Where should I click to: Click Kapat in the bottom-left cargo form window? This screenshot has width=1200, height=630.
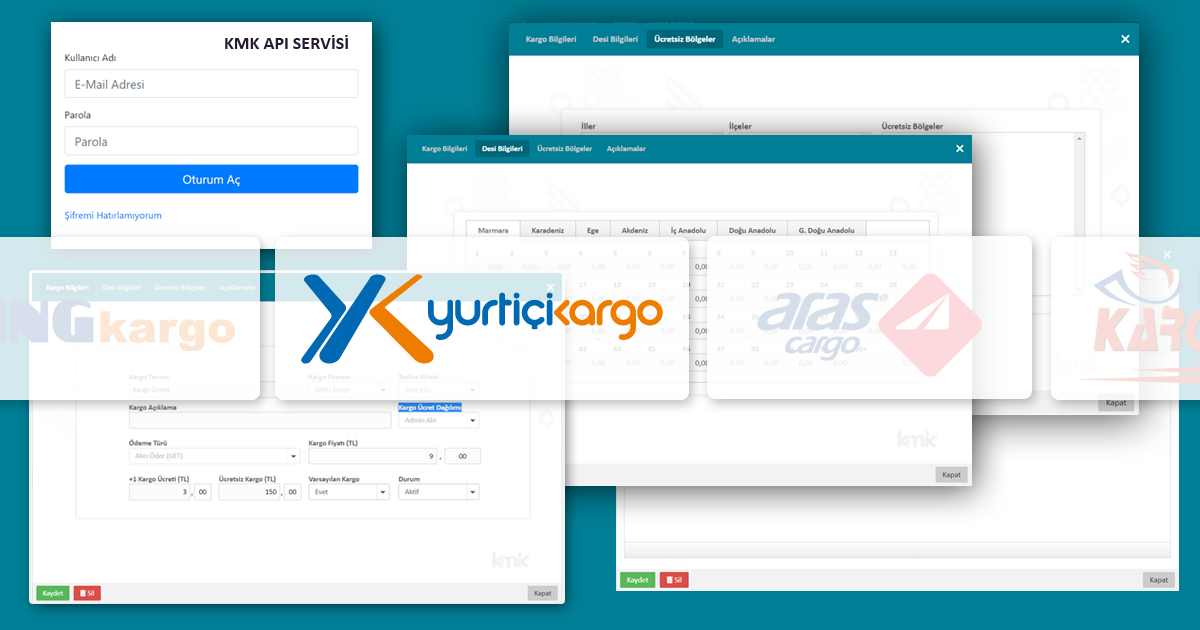click(543, 593)
